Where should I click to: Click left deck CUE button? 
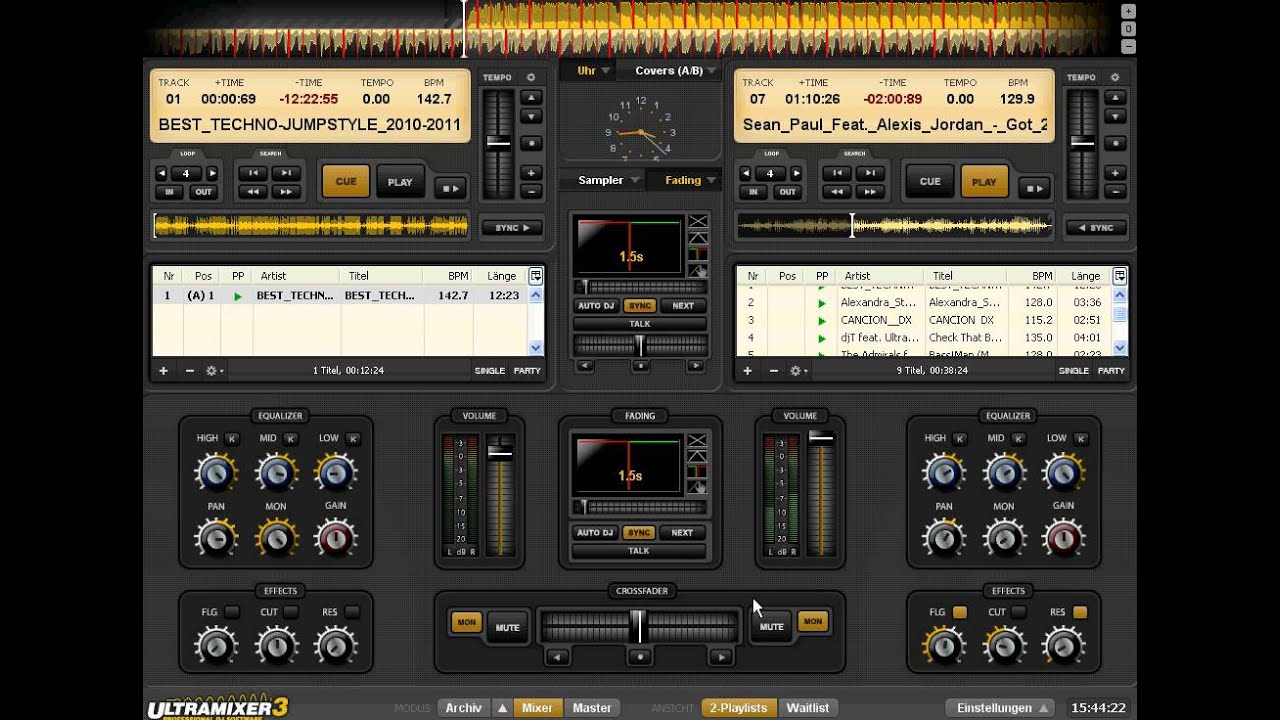click(346, 182)
